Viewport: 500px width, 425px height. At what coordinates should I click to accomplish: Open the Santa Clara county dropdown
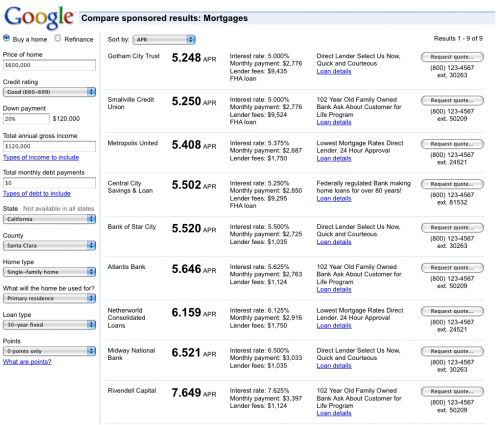pos(49,246)
